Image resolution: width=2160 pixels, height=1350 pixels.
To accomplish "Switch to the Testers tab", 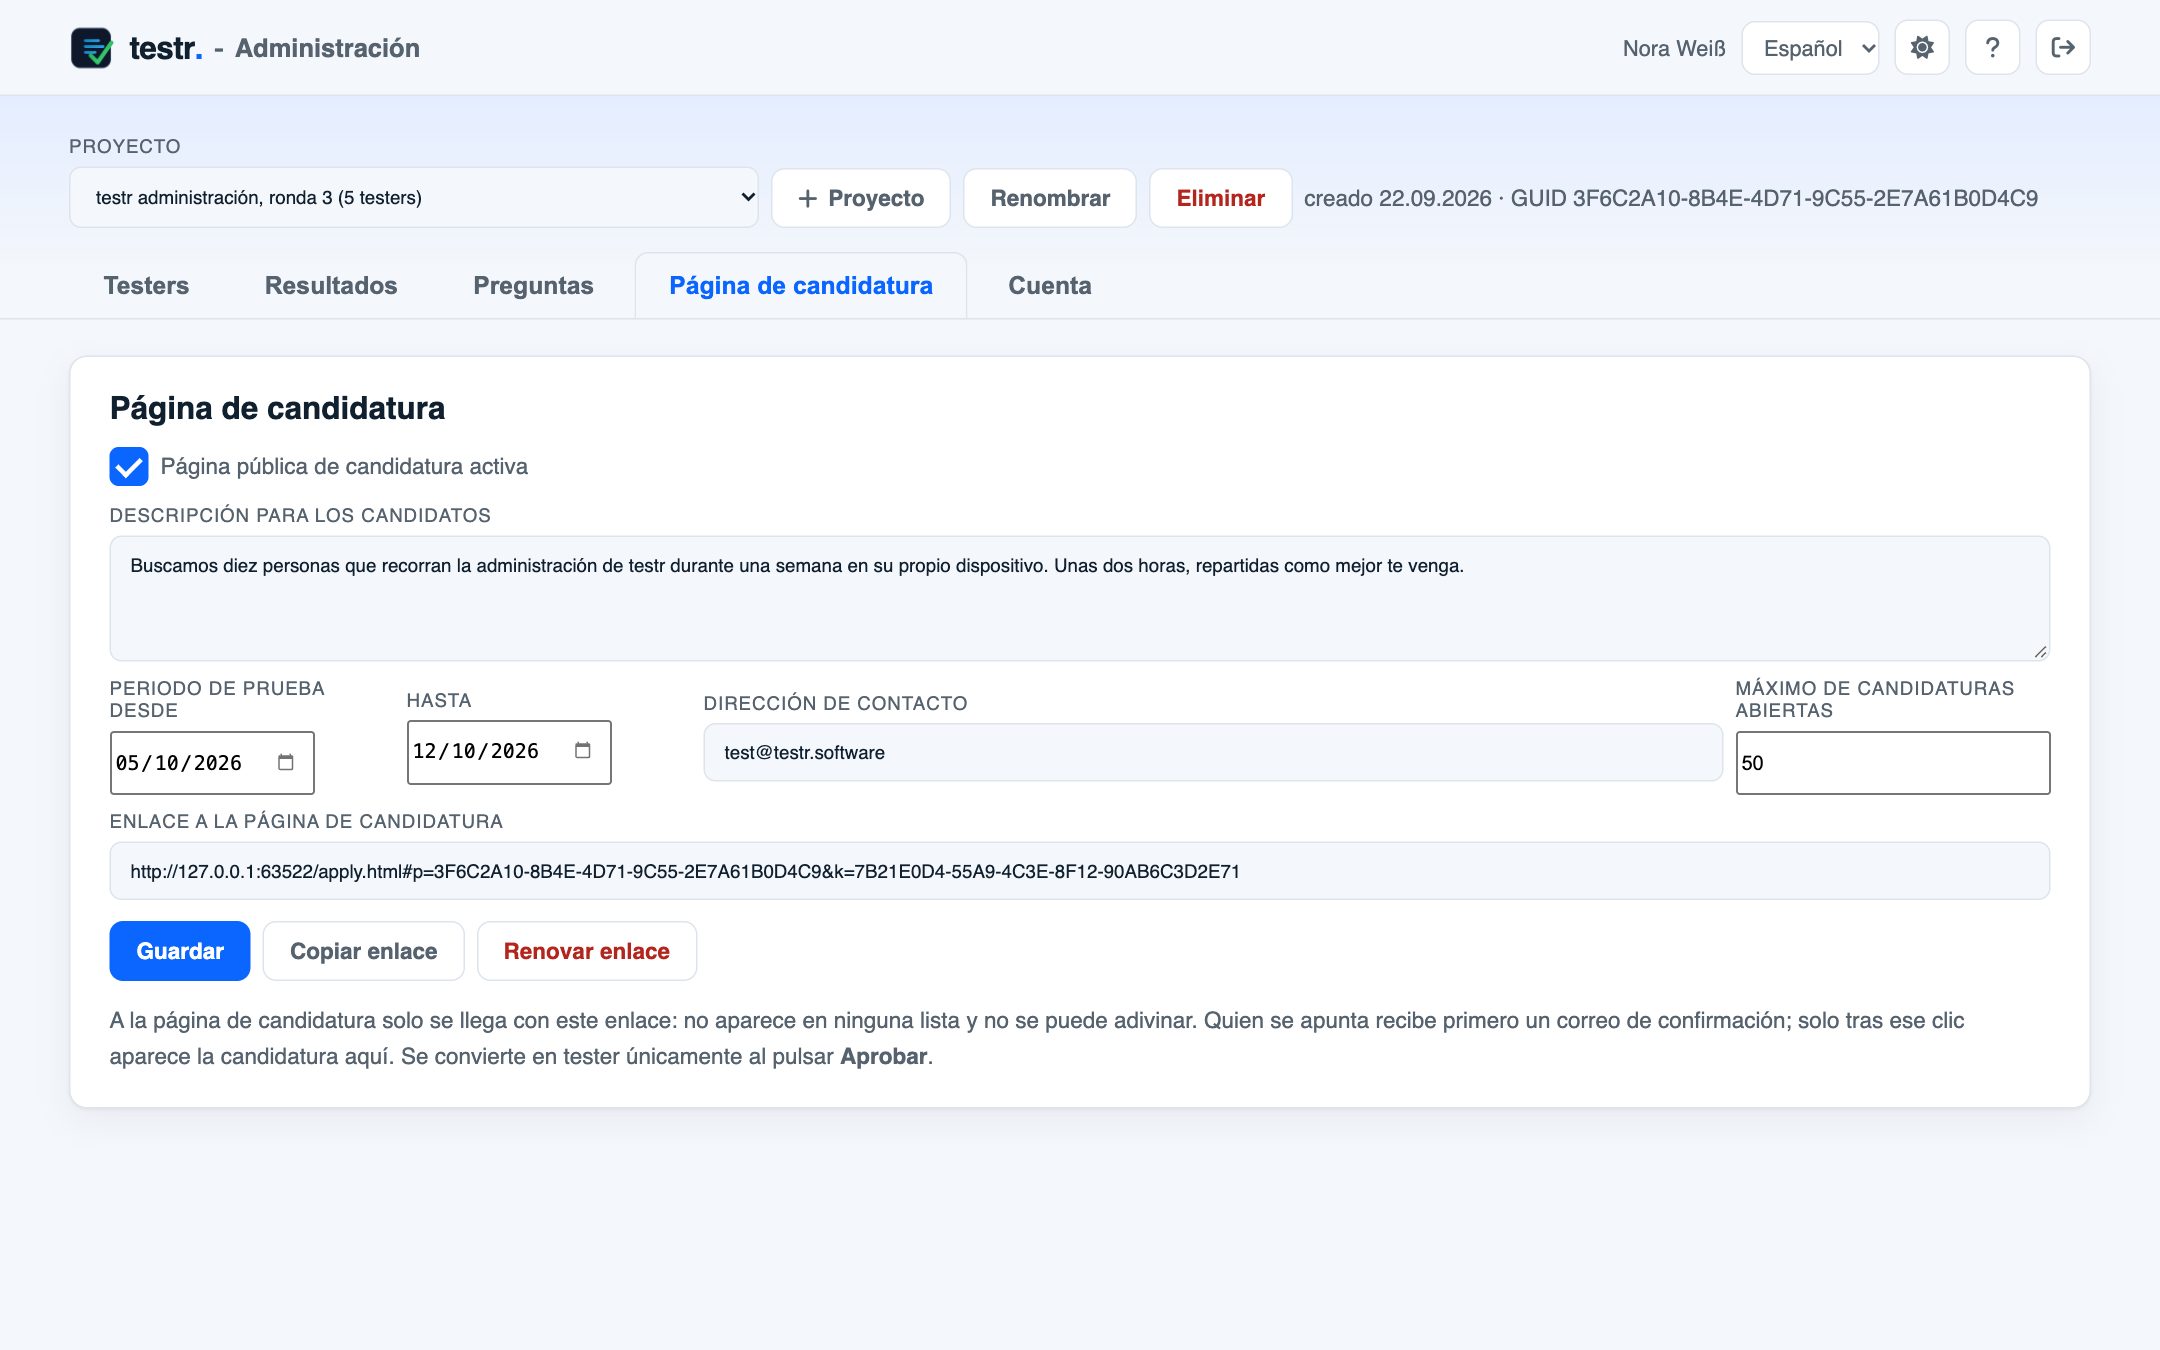I will (146, 286).
